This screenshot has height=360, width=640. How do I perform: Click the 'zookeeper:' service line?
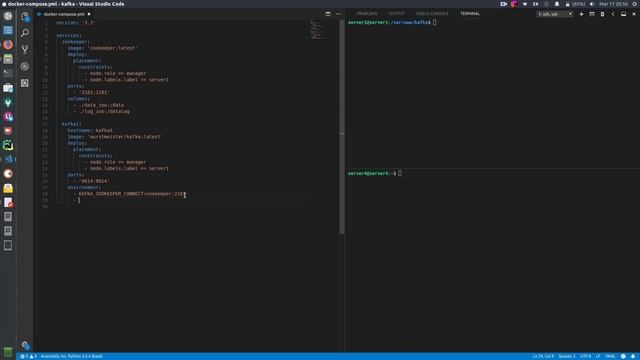76,42
